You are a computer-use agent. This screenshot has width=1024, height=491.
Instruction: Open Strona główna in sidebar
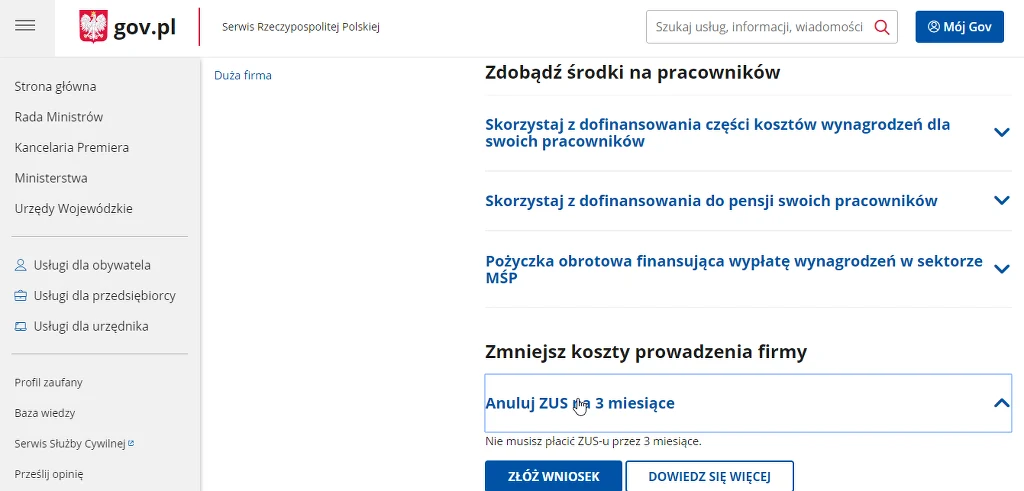pyautogui.click(x=56, y=86)
